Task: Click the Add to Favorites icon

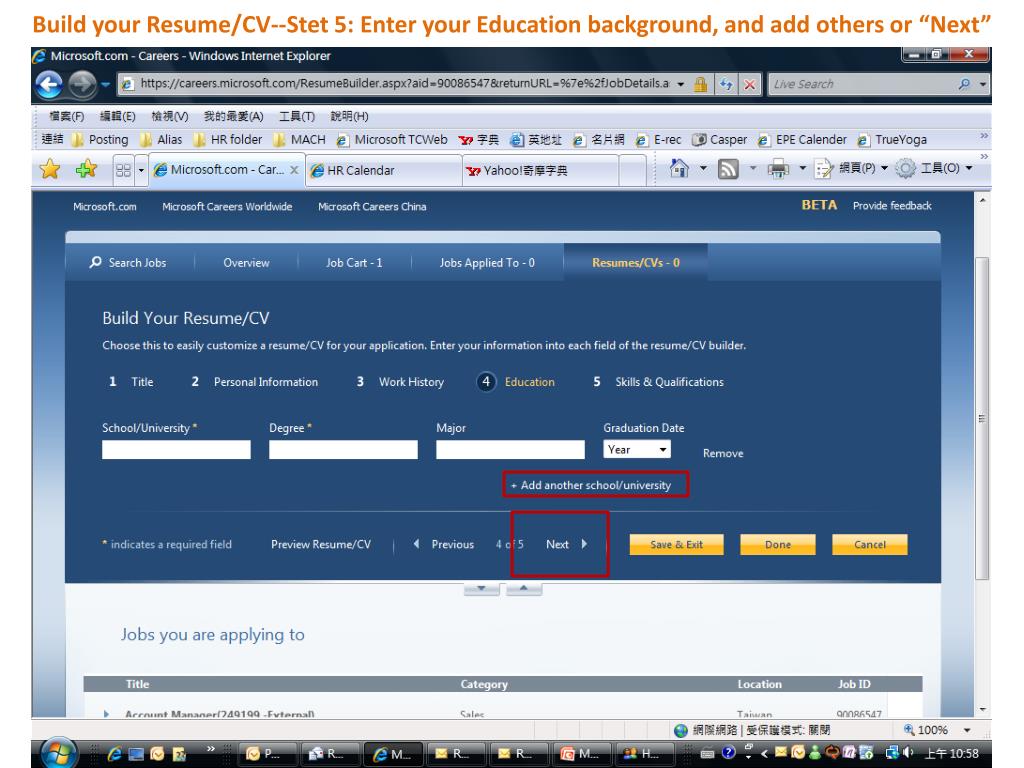Action: [x=86, y=169]
